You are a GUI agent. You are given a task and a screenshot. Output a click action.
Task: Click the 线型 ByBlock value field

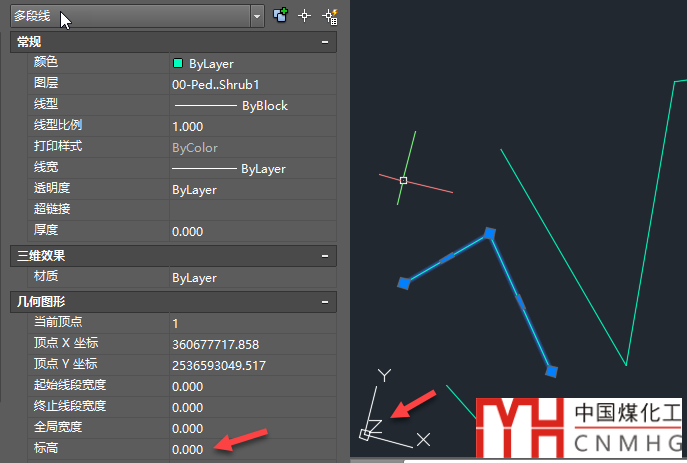pyautogui.click(x=252, y=105)
